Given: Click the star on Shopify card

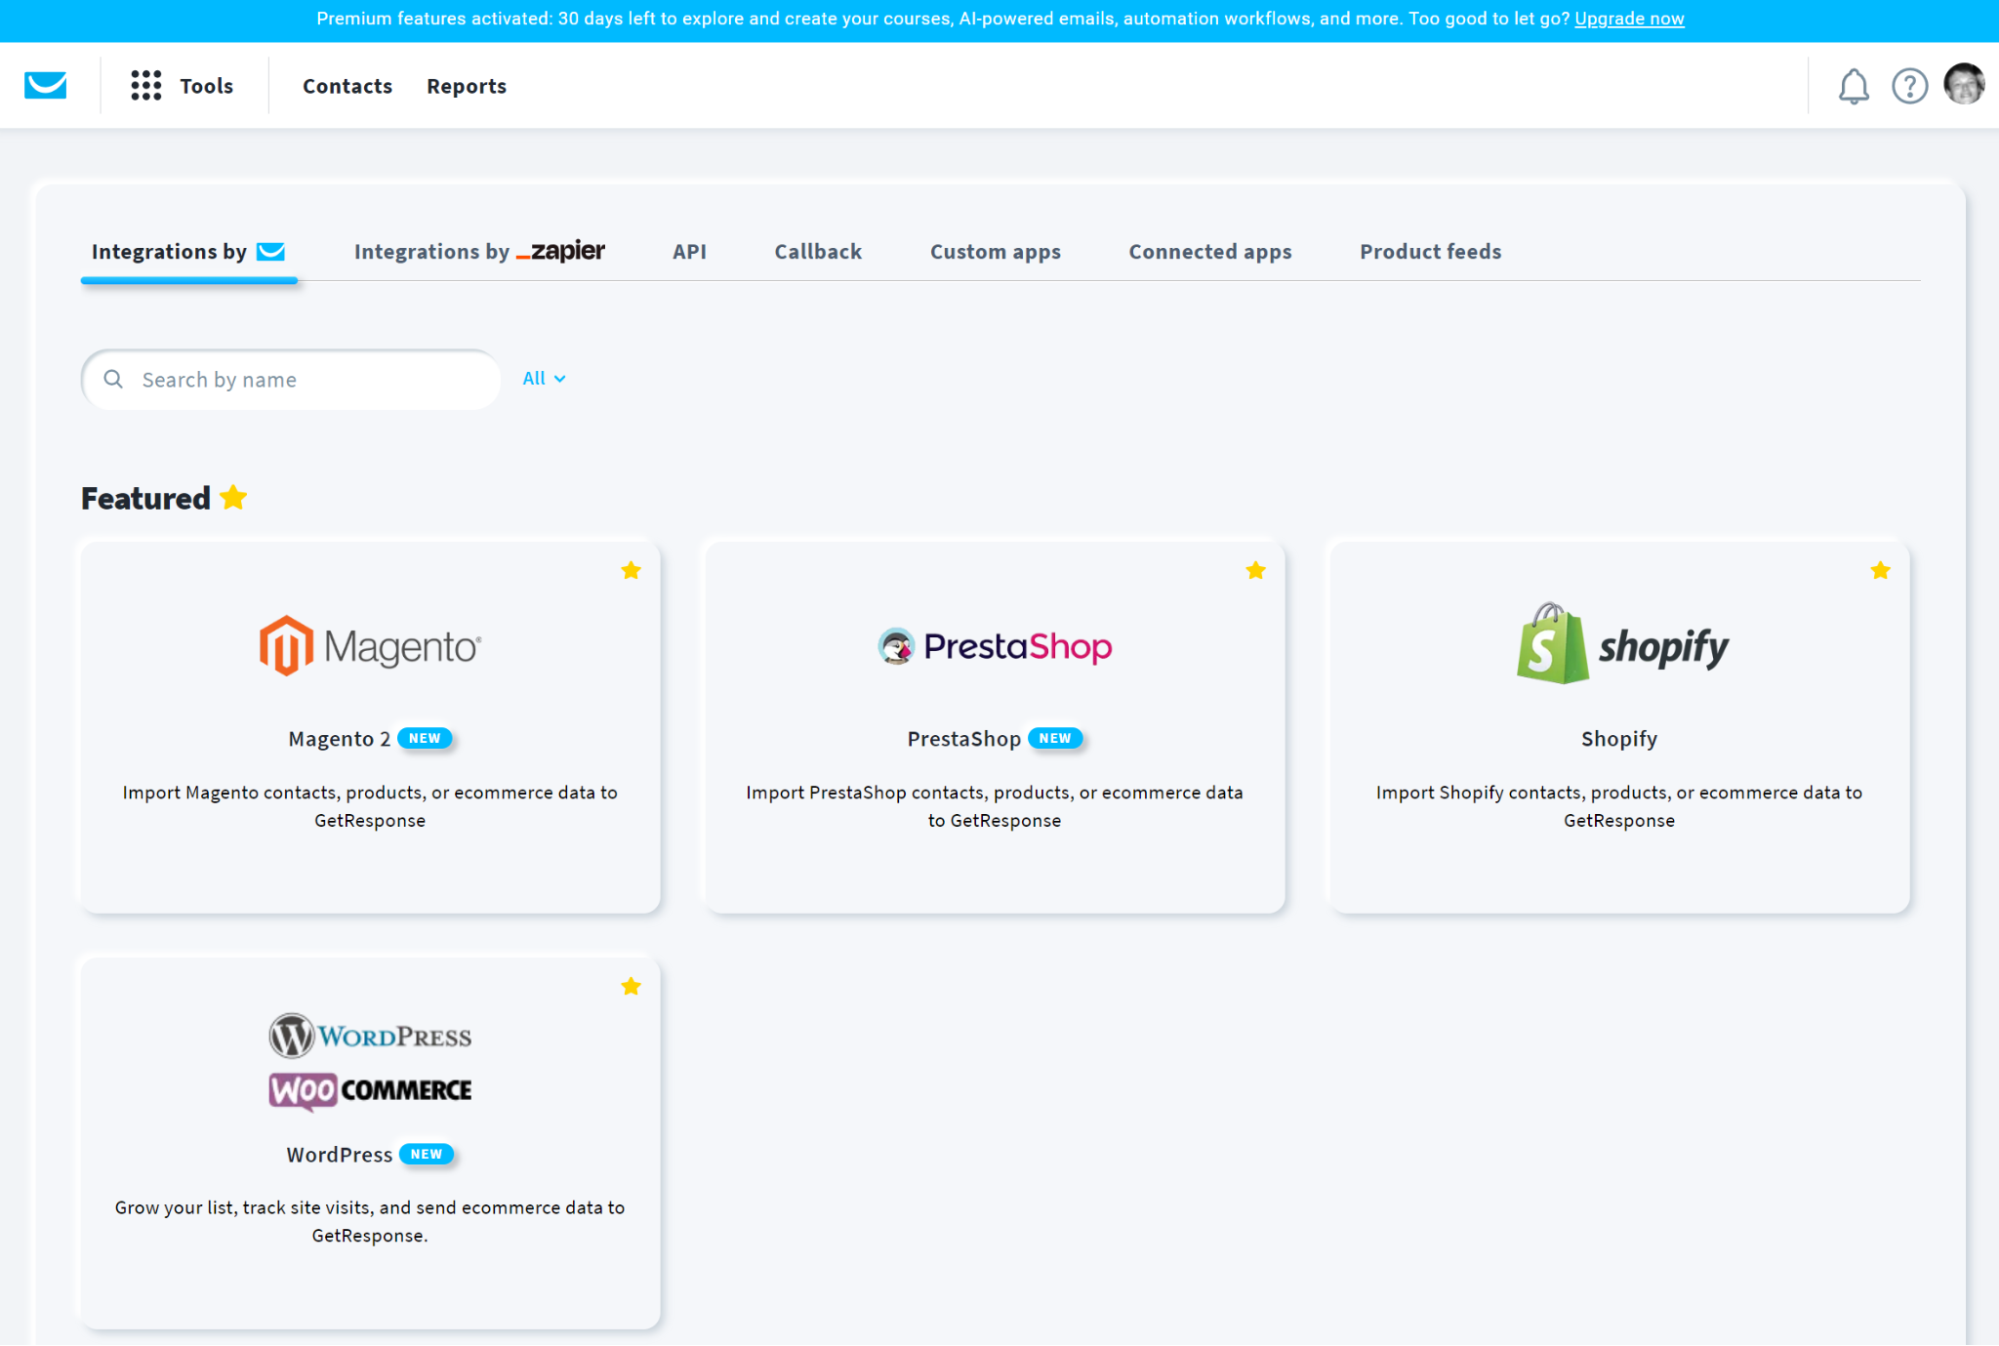Looking at the screenshot, I should 1880,571.
